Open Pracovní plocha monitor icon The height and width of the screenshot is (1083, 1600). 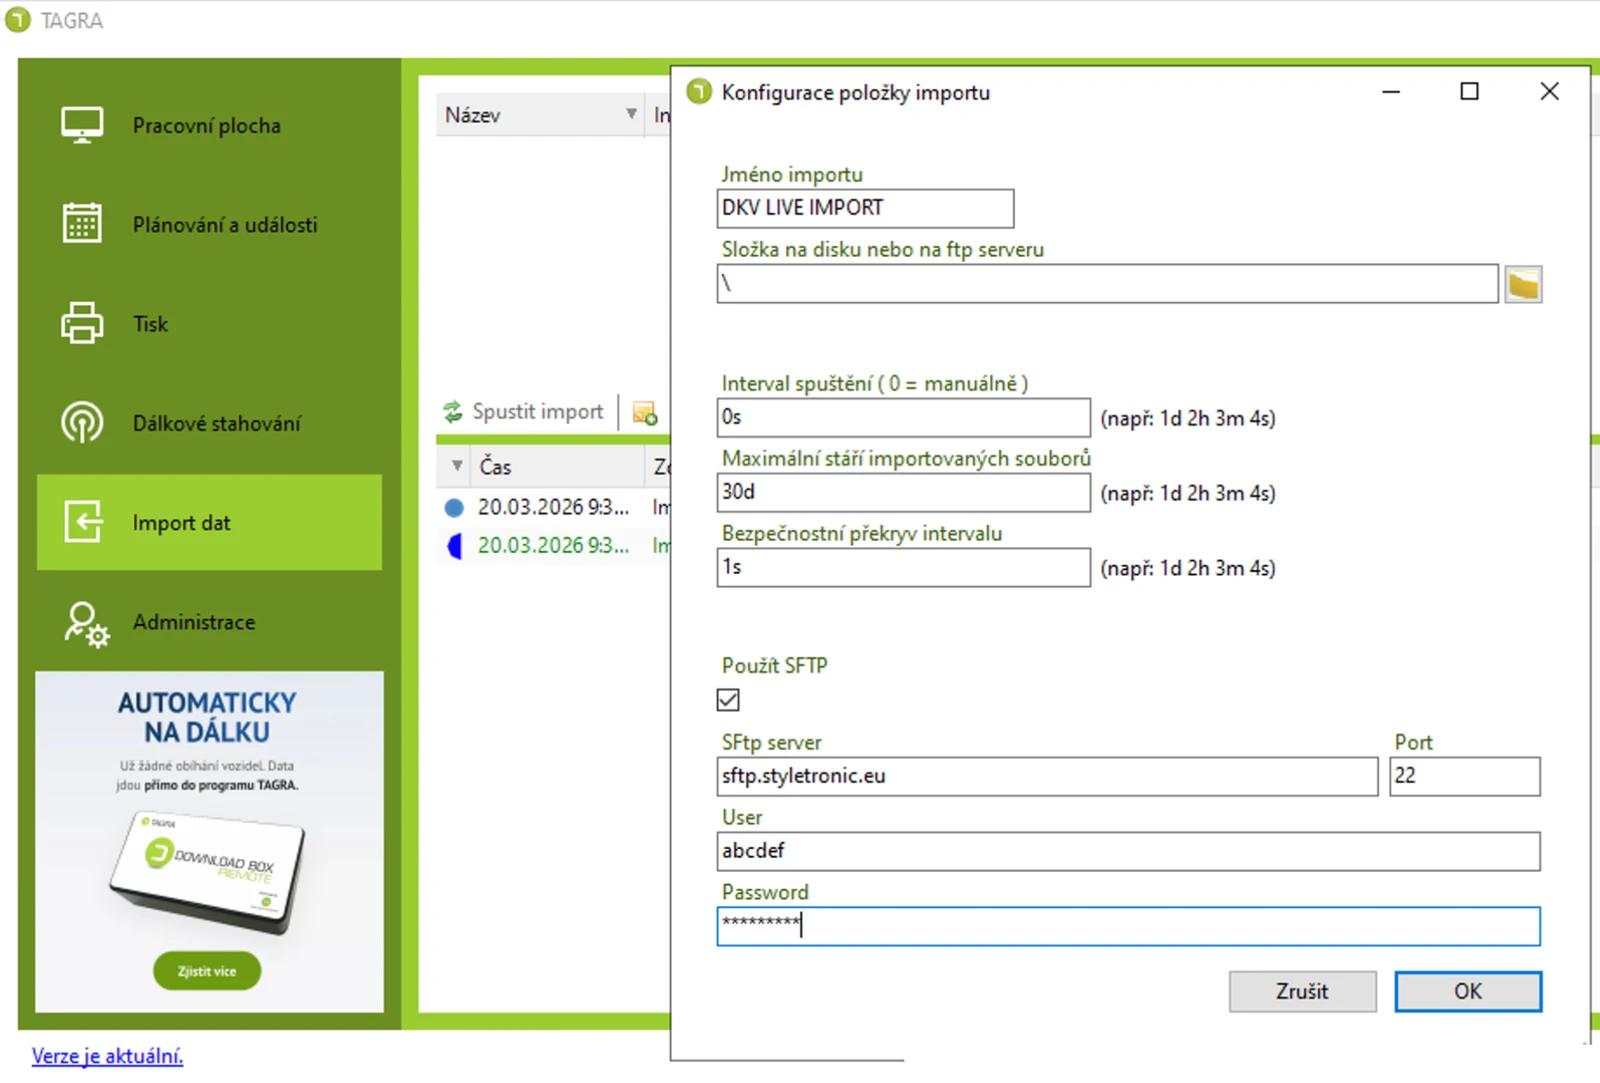82,126
